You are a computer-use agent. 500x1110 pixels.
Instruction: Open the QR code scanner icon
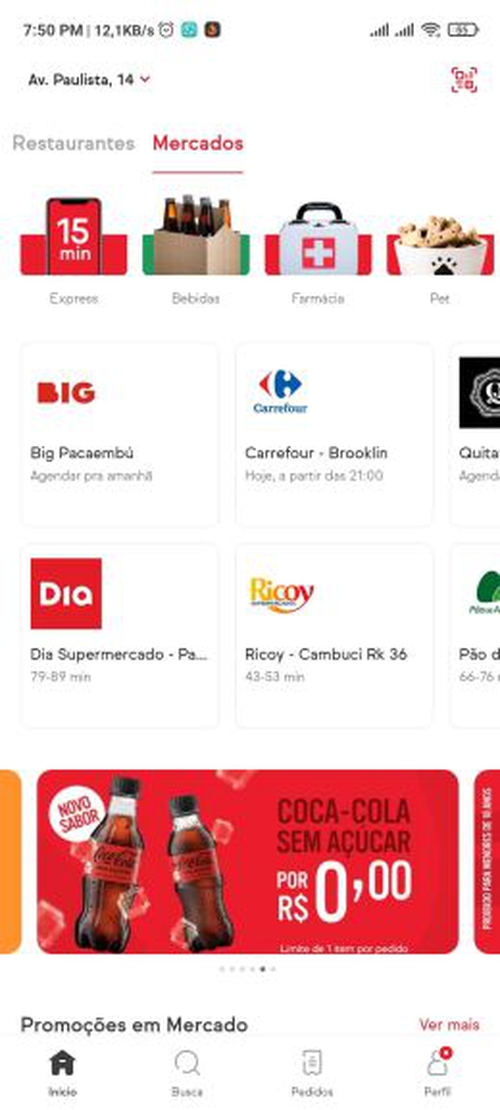pyautogui.click(x=465, y=80)
